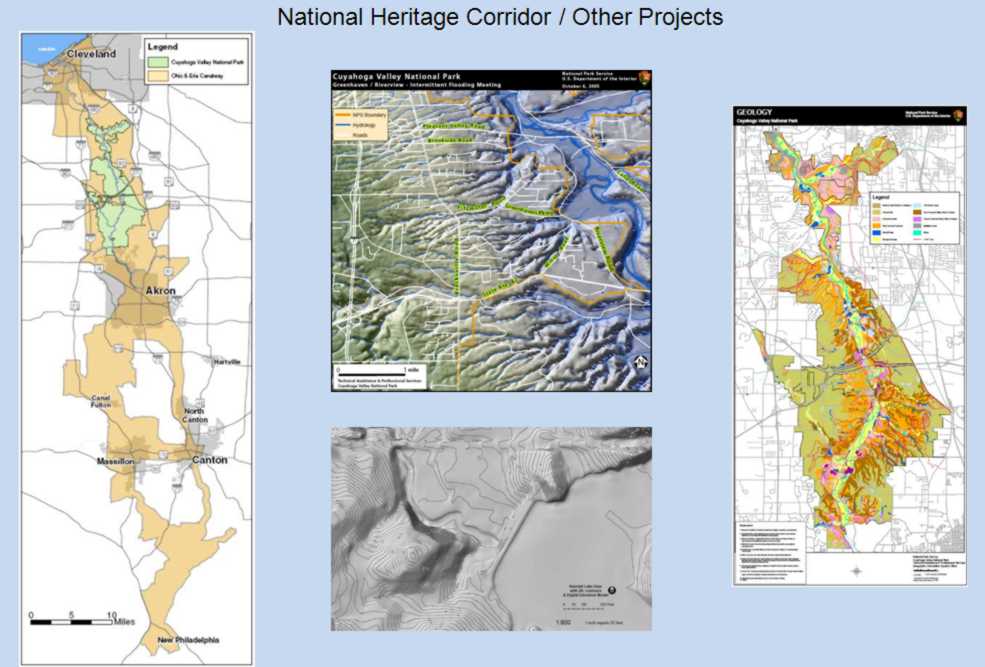This screenshot has height=667, width=985.
Task: Click the "North Canton" town label
Action: pyautogui.click(x=194, y=415)
